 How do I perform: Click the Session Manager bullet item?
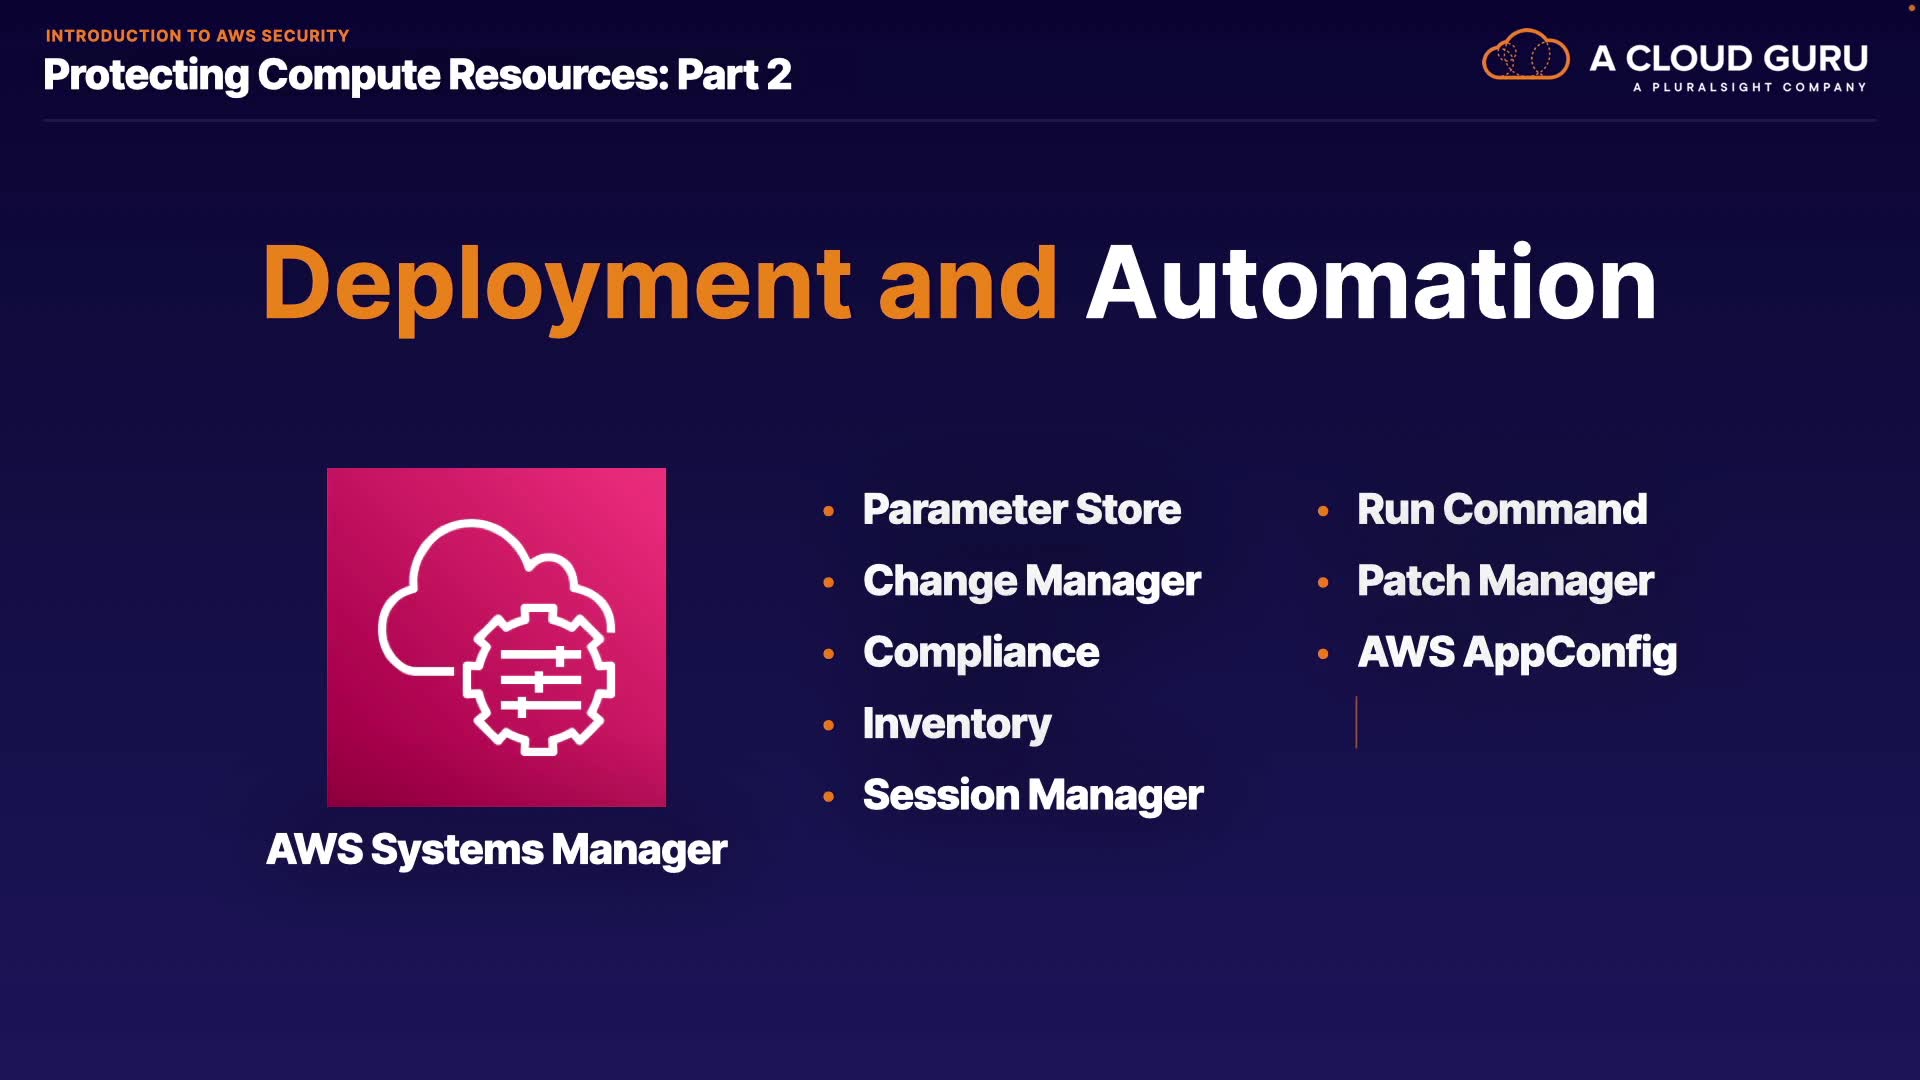[x=1032, y=796]
